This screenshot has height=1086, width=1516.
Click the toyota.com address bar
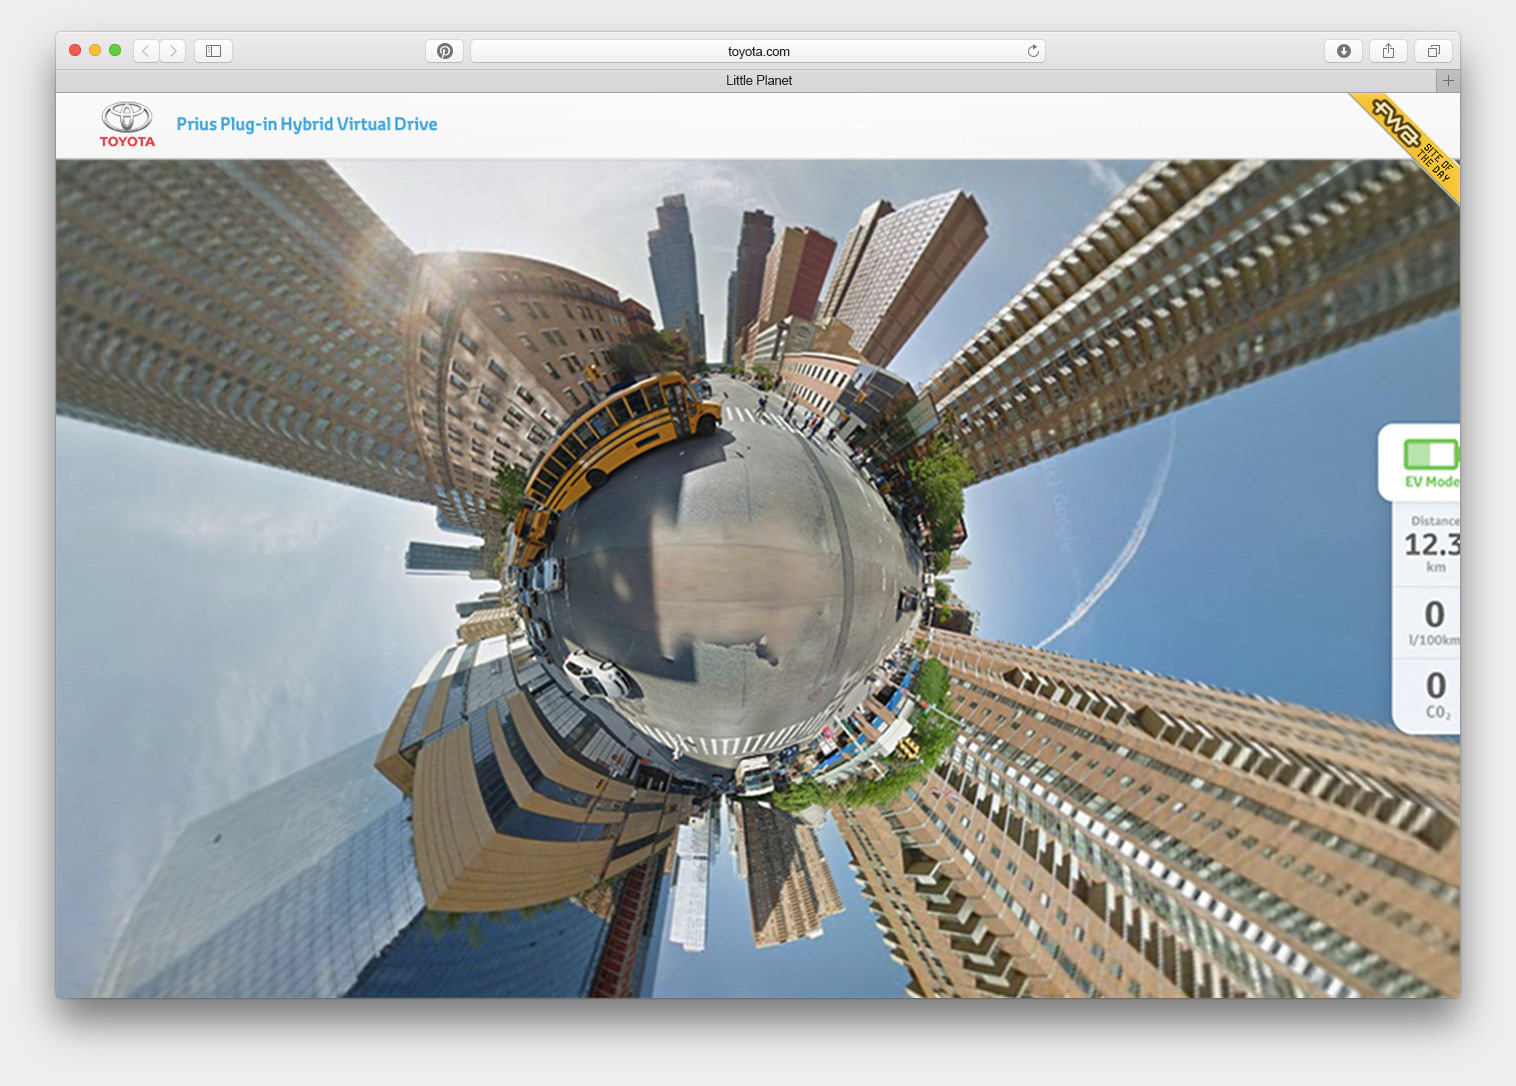tap(758, 51)
